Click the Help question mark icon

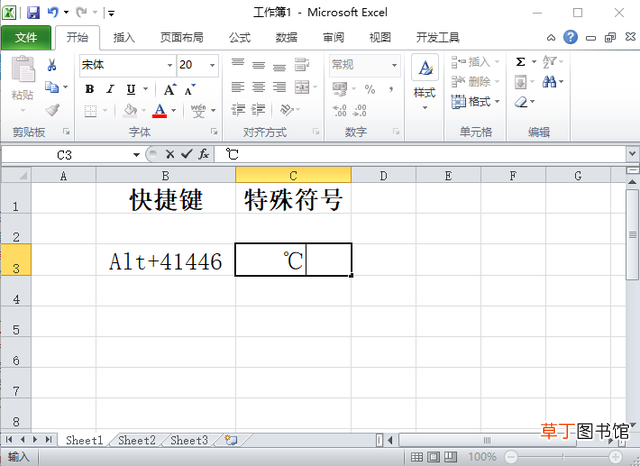pyautogui.click(x=570, y=38)
